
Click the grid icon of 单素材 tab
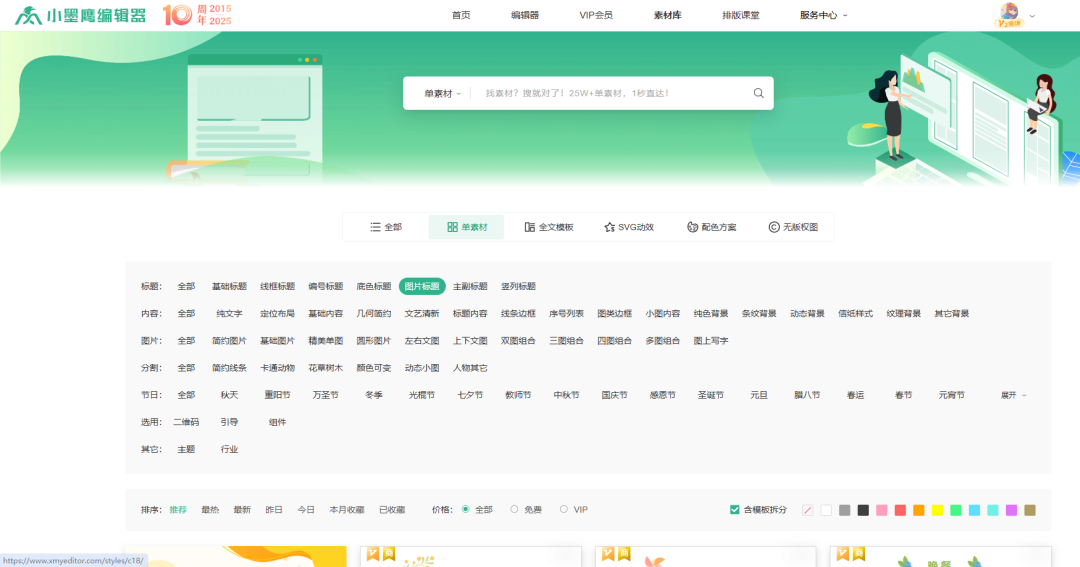pos(453,227)
